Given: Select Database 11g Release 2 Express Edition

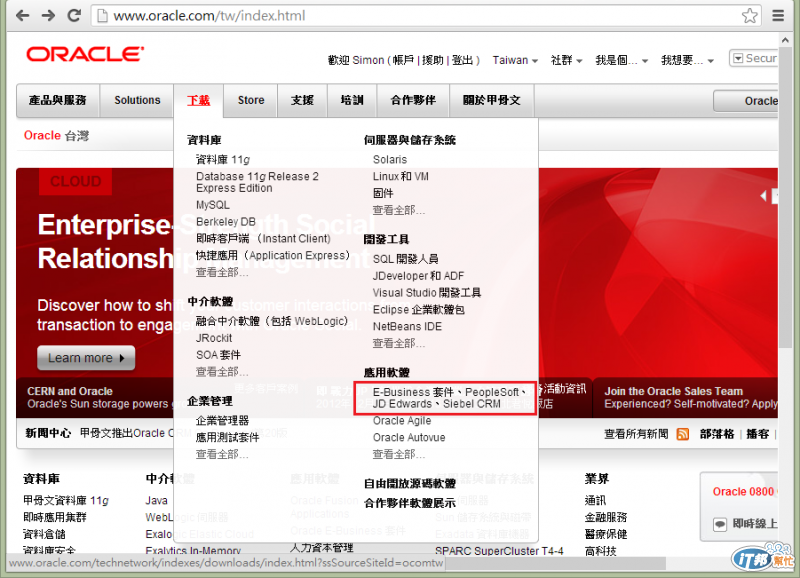Looking at the screenshot, I should (x=257, y=182).
